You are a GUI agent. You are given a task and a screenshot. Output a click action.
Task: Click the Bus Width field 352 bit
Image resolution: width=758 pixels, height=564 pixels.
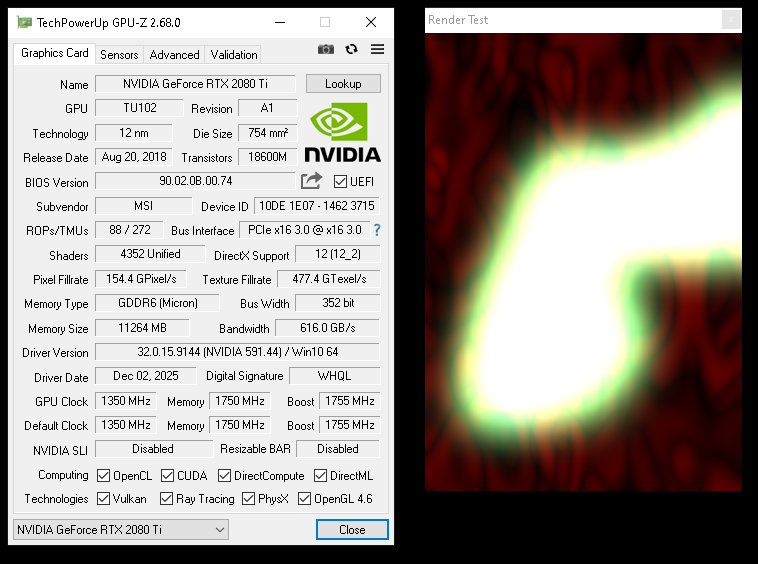[x=337, y=303]
